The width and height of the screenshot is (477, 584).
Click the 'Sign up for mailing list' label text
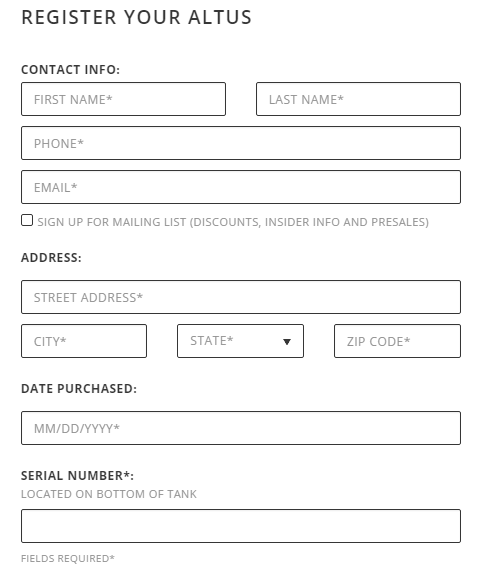pyautogui.click(x=233, y=222)
